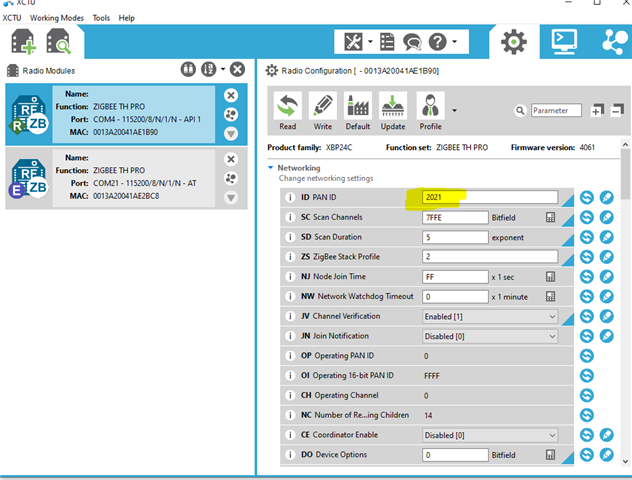Select the COM21 radio module
Screen dimensions: 632x480
coord(126,178)
